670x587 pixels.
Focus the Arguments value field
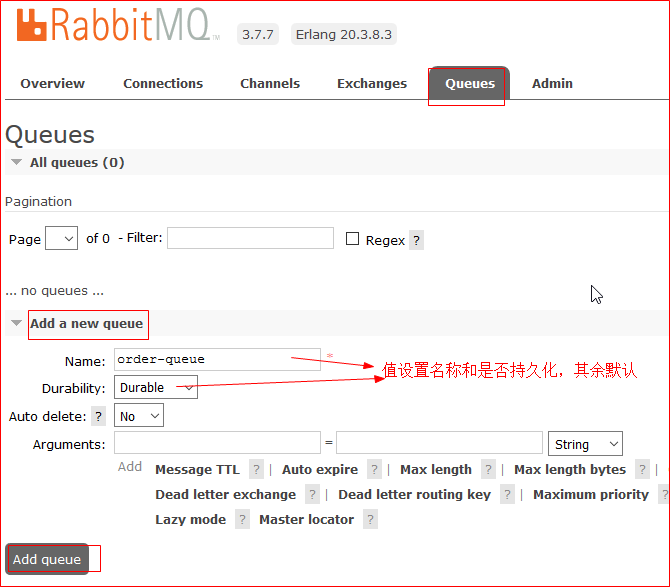(x=439, y=443)
